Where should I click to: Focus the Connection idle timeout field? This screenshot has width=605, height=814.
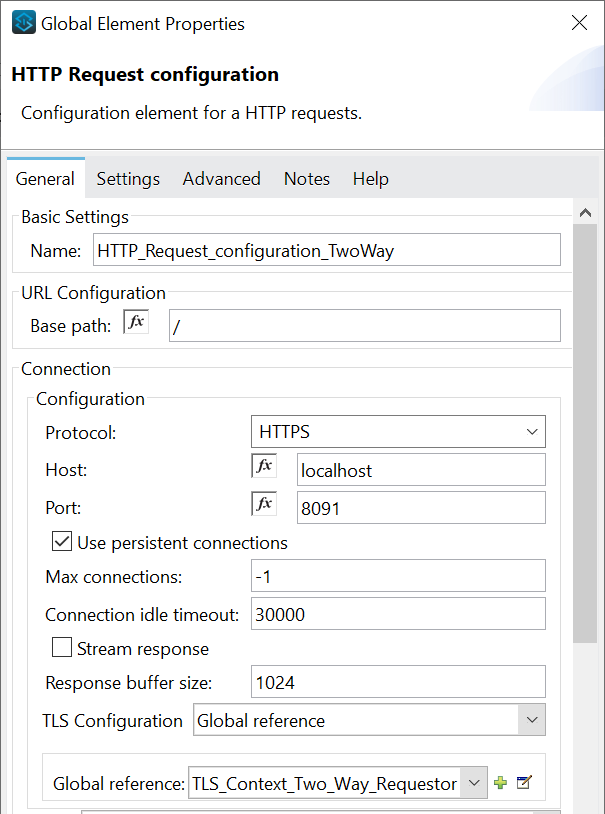tap(397, 614)
